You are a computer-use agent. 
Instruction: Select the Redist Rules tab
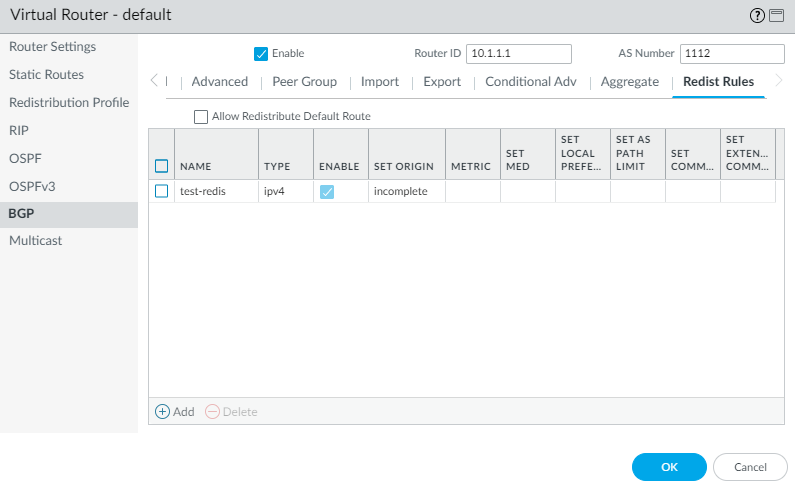tap(718, 82)
